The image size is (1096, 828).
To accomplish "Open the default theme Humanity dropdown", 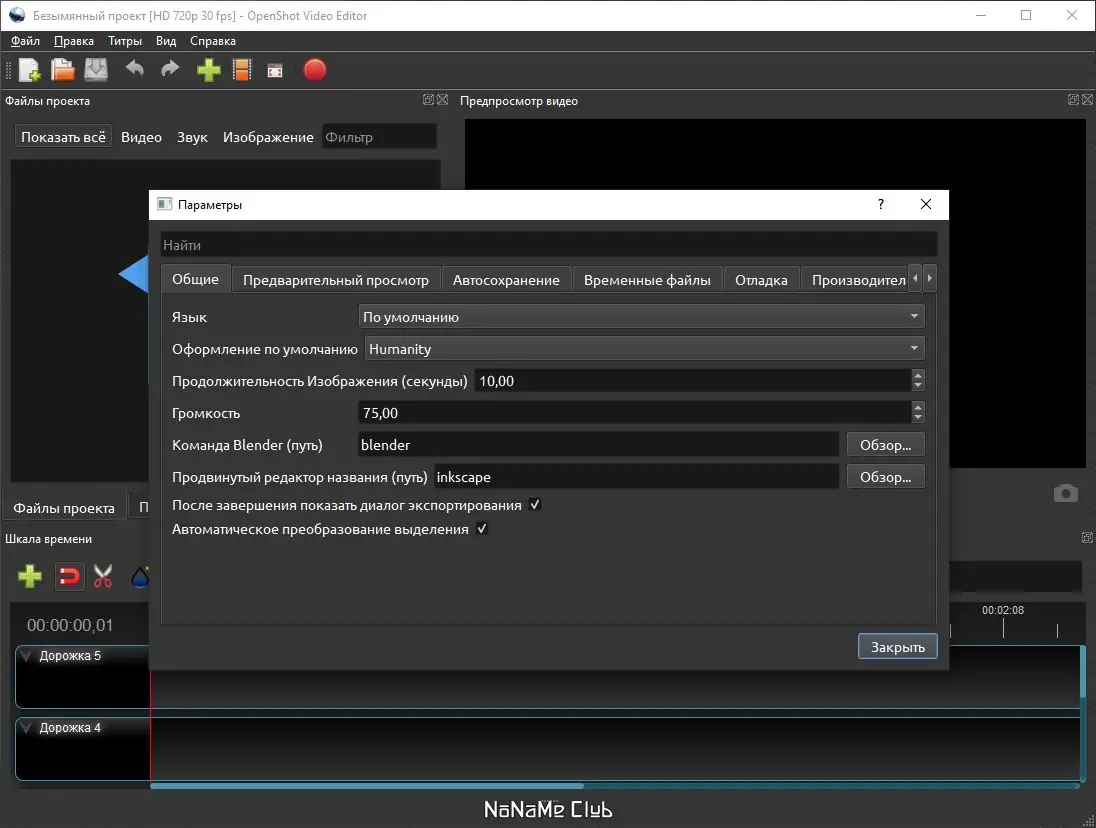I will coord(644,349).
